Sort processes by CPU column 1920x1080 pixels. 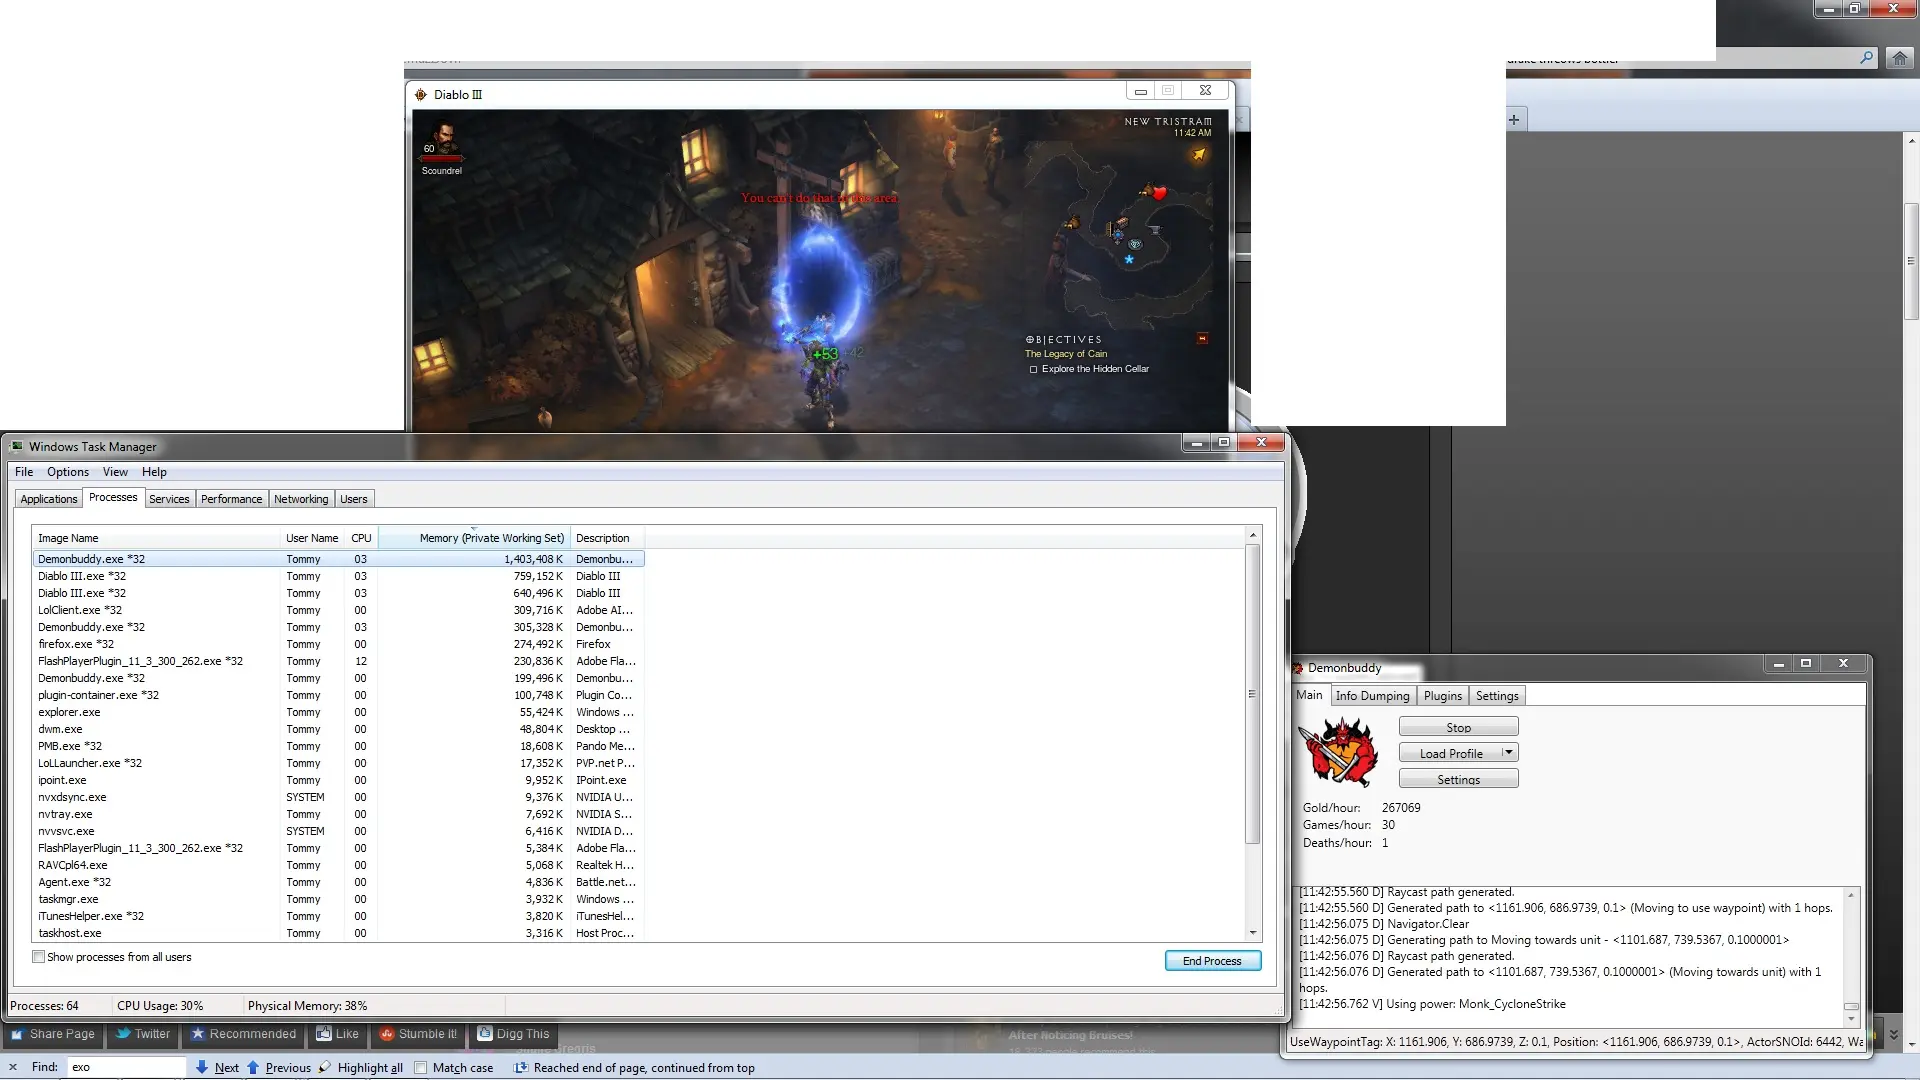coord(361,538)
